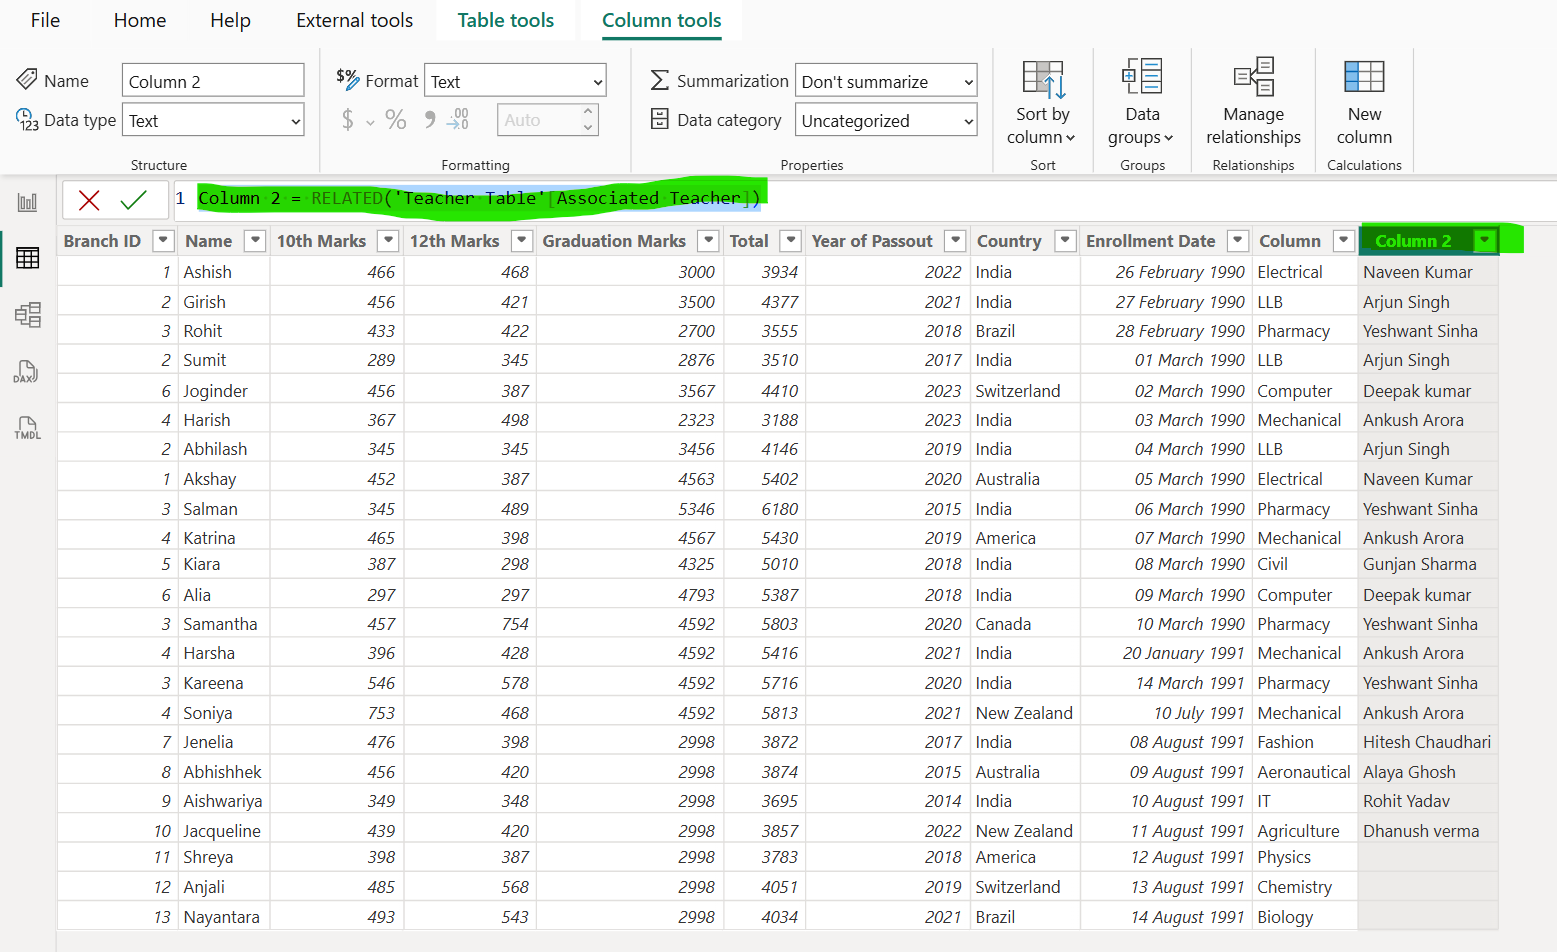Open the TMDL view

point(28,428)
